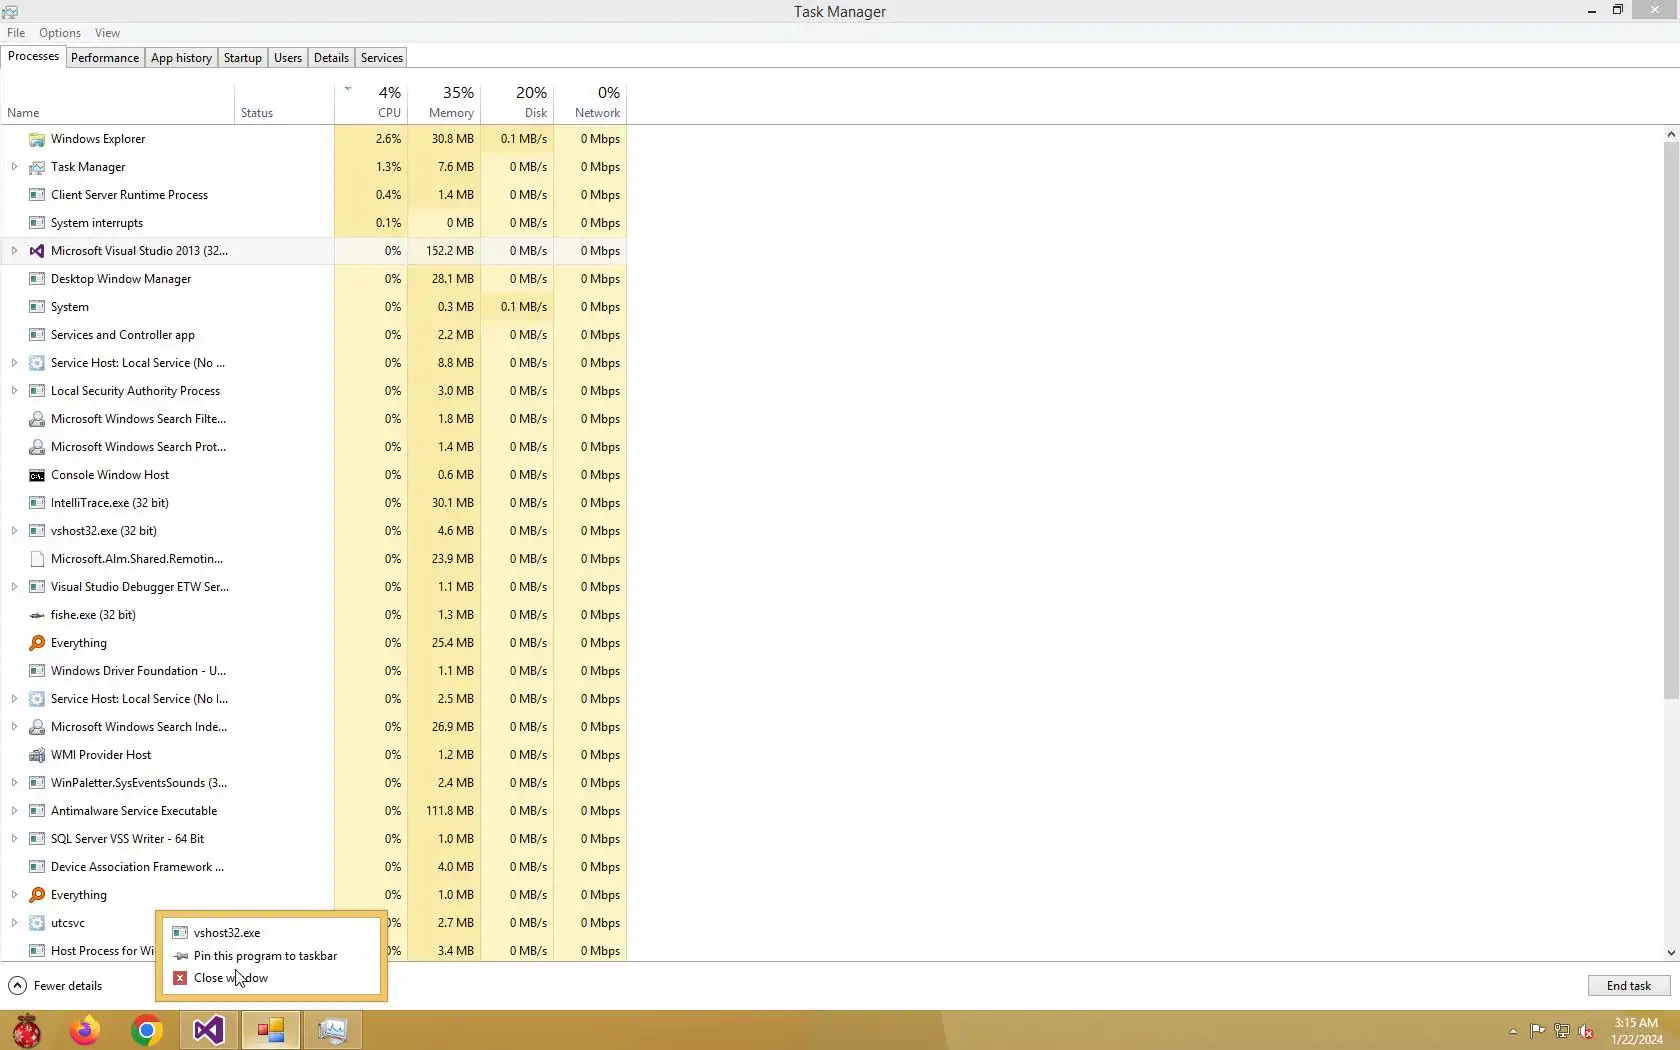Click the Status column header
1680x1050 pixels.
click(x=285, y=102)
